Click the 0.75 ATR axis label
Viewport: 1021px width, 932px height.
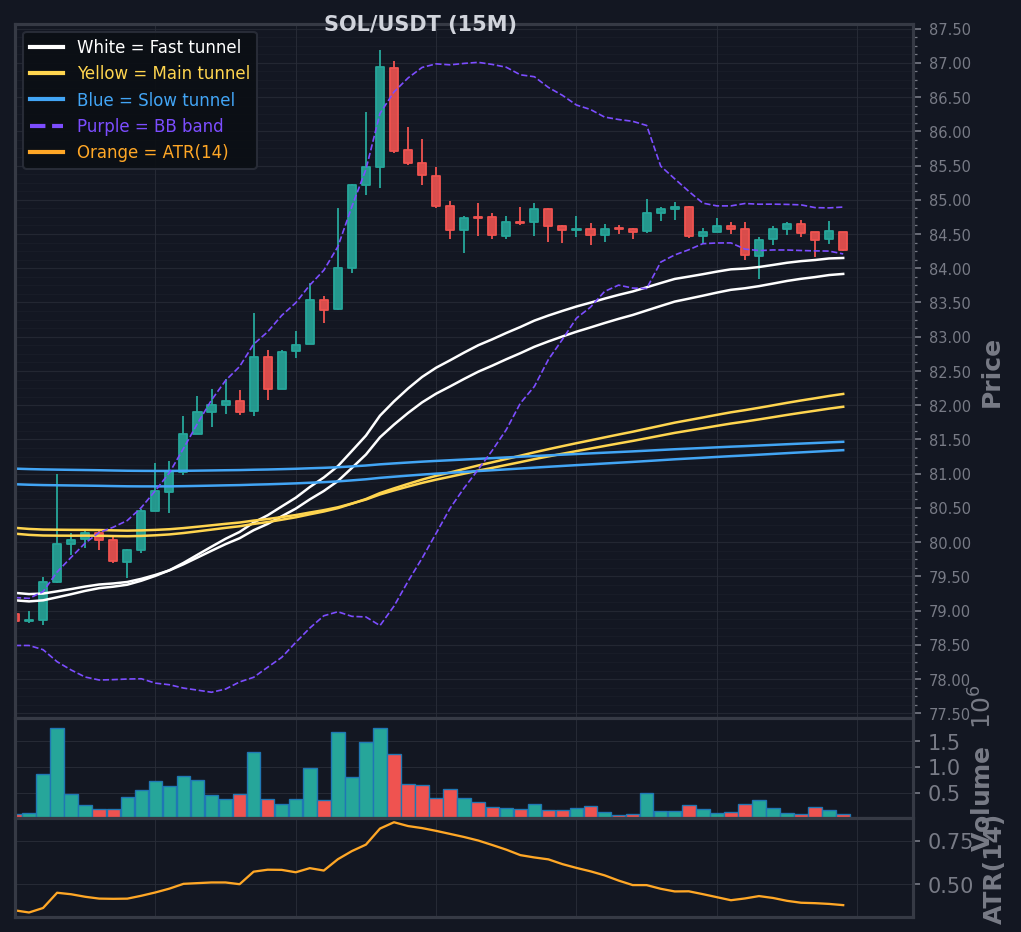tap(951, 841)
